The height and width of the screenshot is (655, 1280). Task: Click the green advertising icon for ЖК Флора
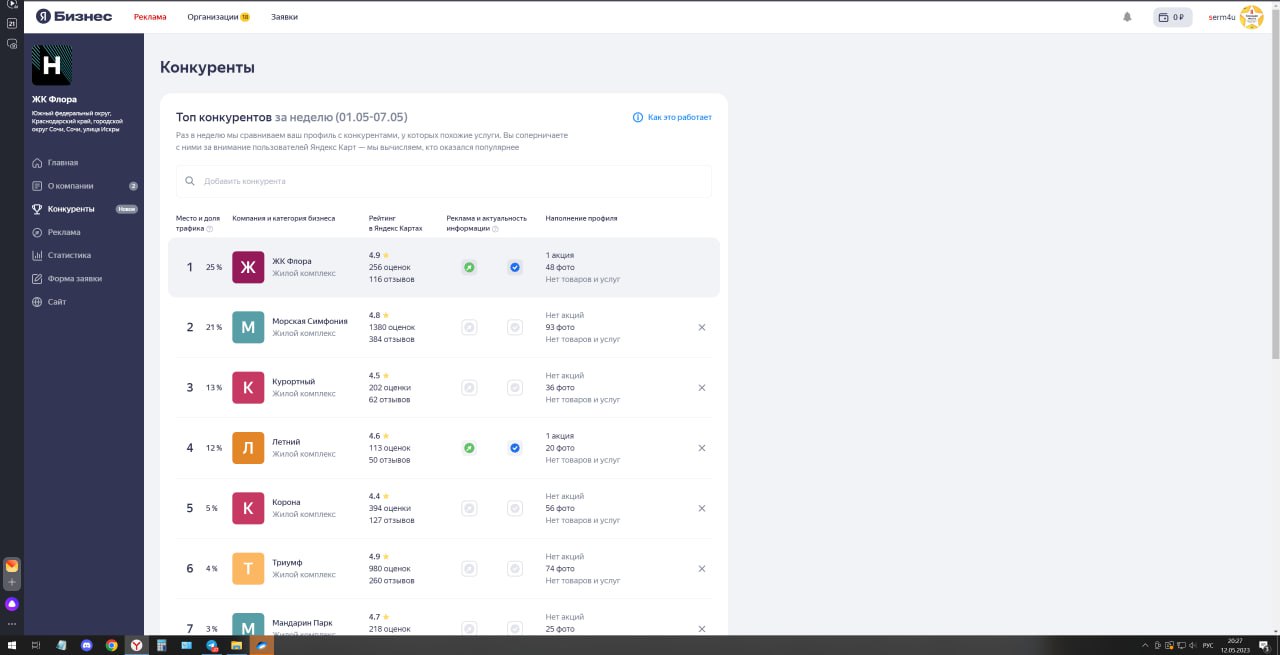(x=469, y=267)
